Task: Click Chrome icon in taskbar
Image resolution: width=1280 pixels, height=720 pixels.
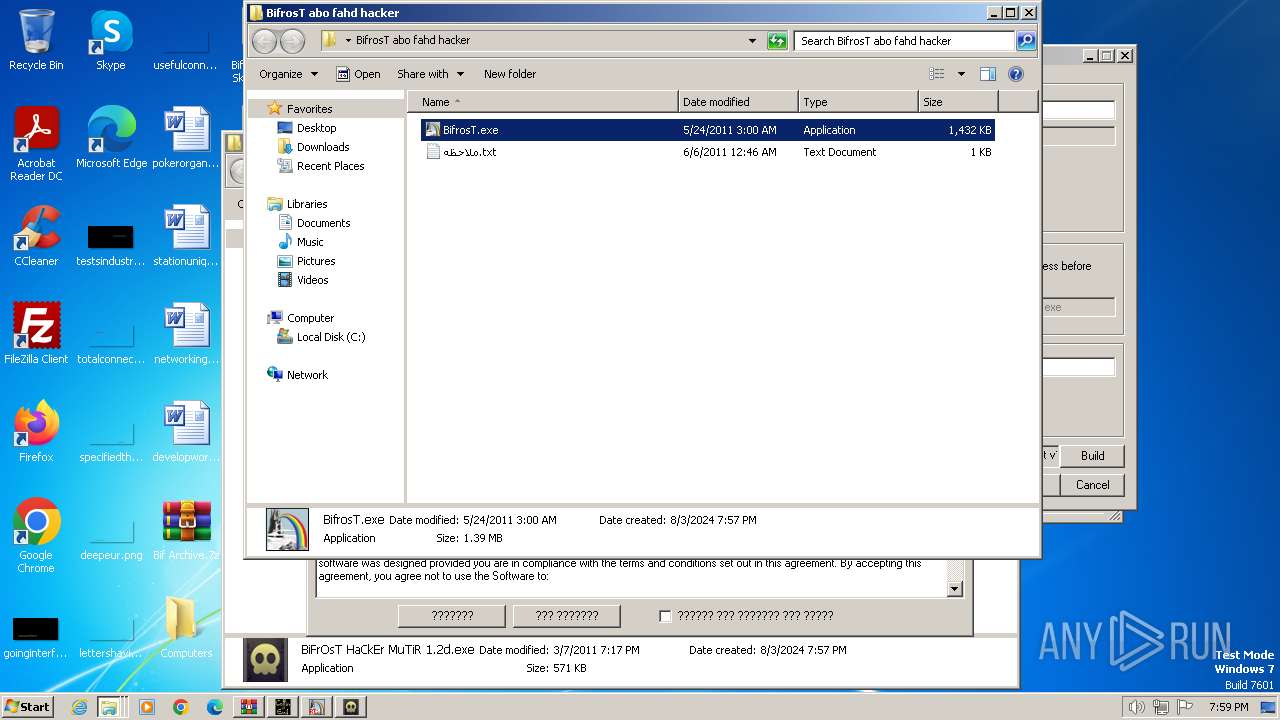Action: tap(181, 707)
